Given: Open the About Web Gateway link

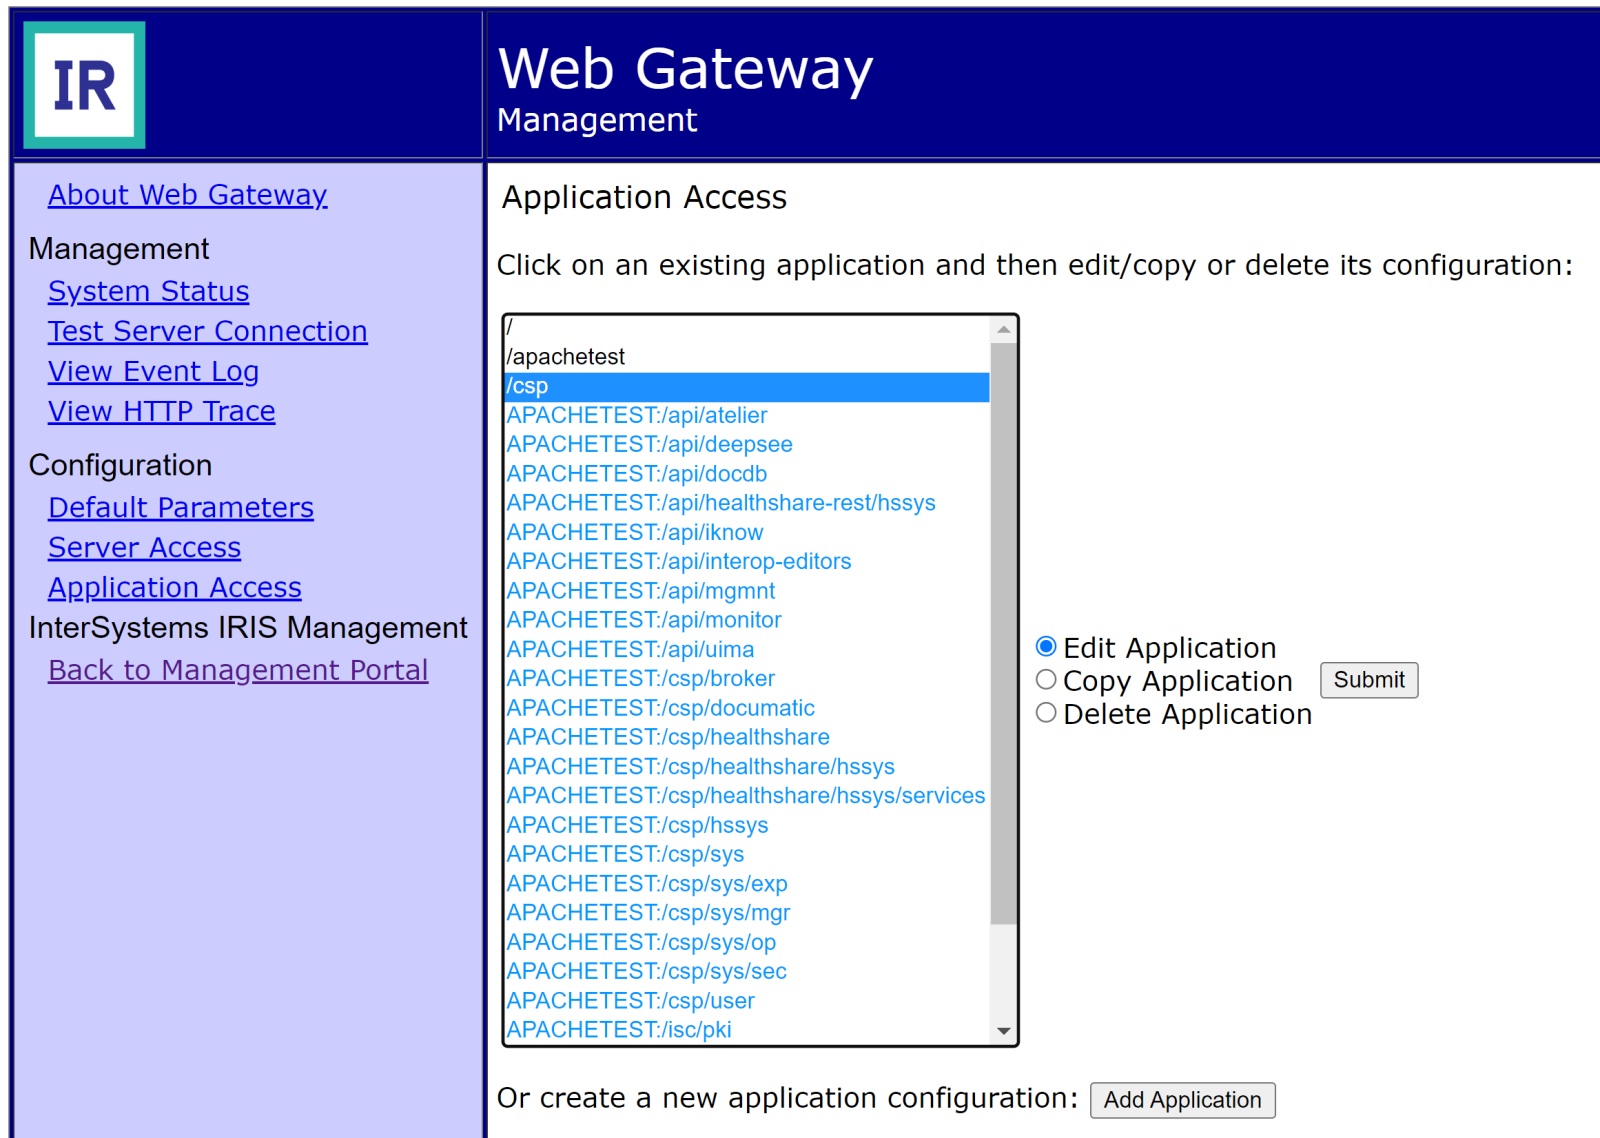Looking at the screenshot, I should click(187, 195).
